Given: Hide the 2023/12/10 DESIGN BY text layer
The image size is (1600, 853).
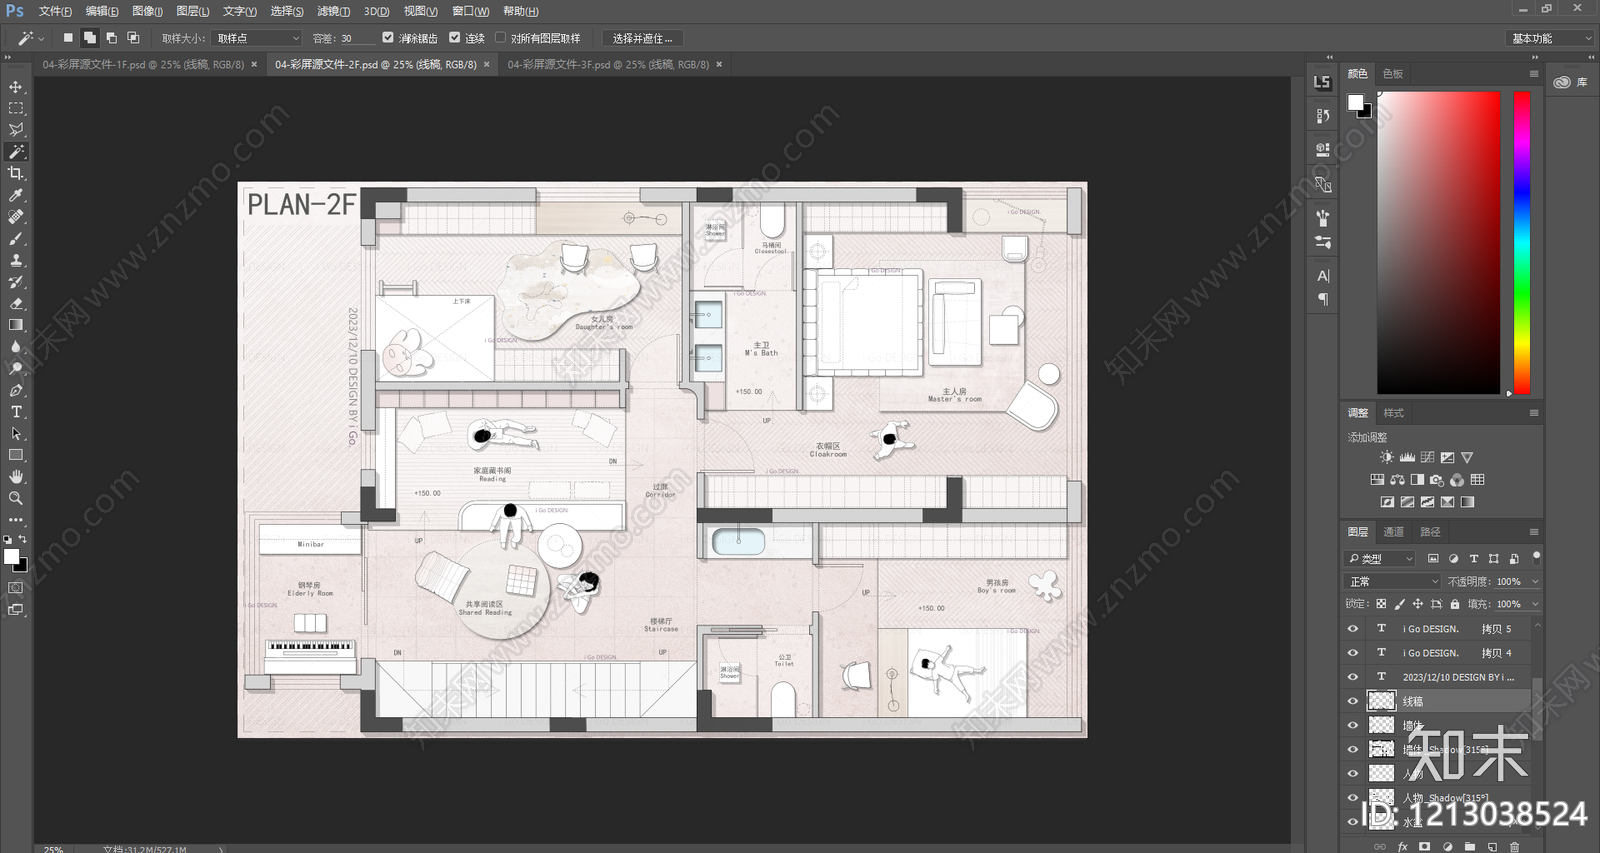Looking at the screenshot, I should tap(1353, 677).
